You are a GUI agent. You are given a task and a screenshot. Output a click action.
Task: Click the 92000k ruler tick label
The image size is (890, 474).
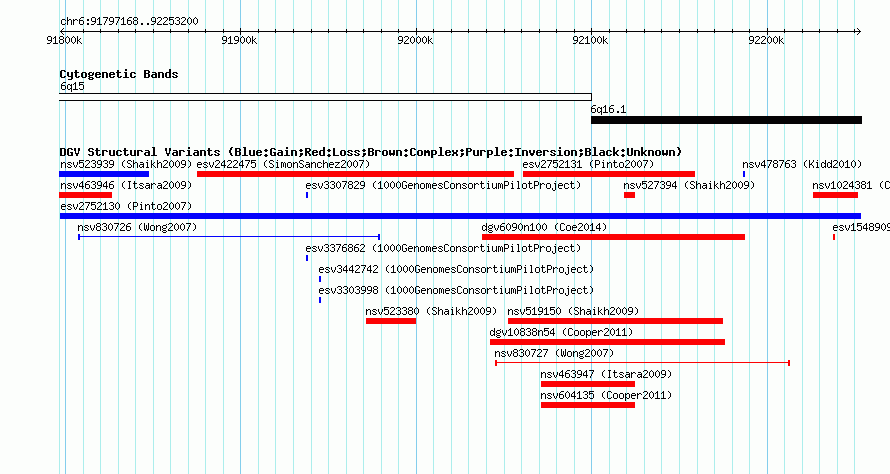pos(415,40)
